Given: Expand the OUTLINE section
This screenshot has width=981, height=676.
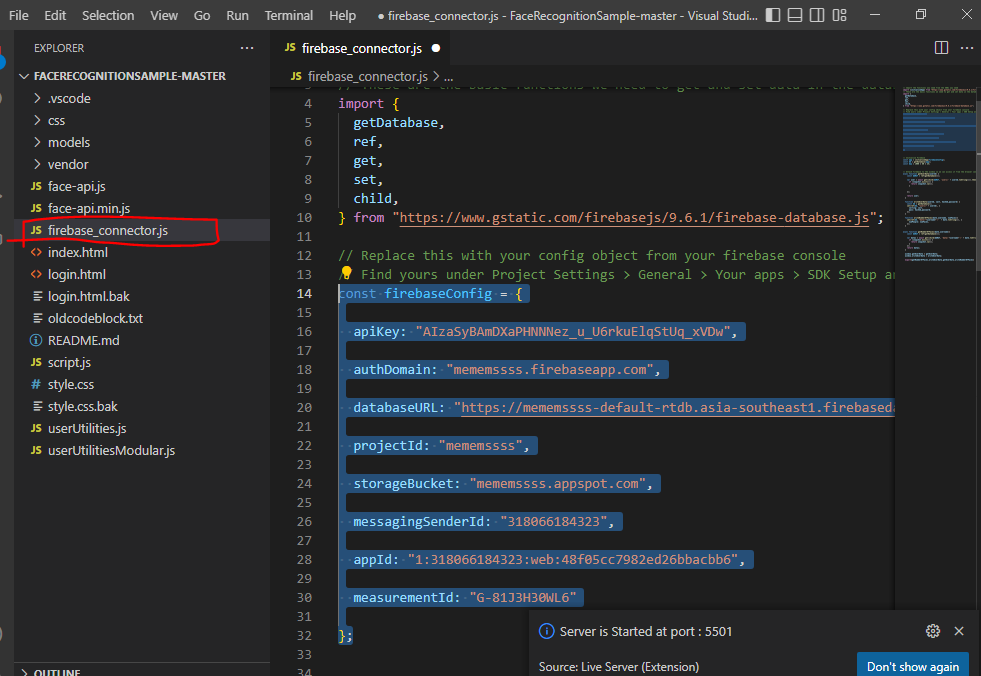Looking at the screenshot, I should (142, 671).
